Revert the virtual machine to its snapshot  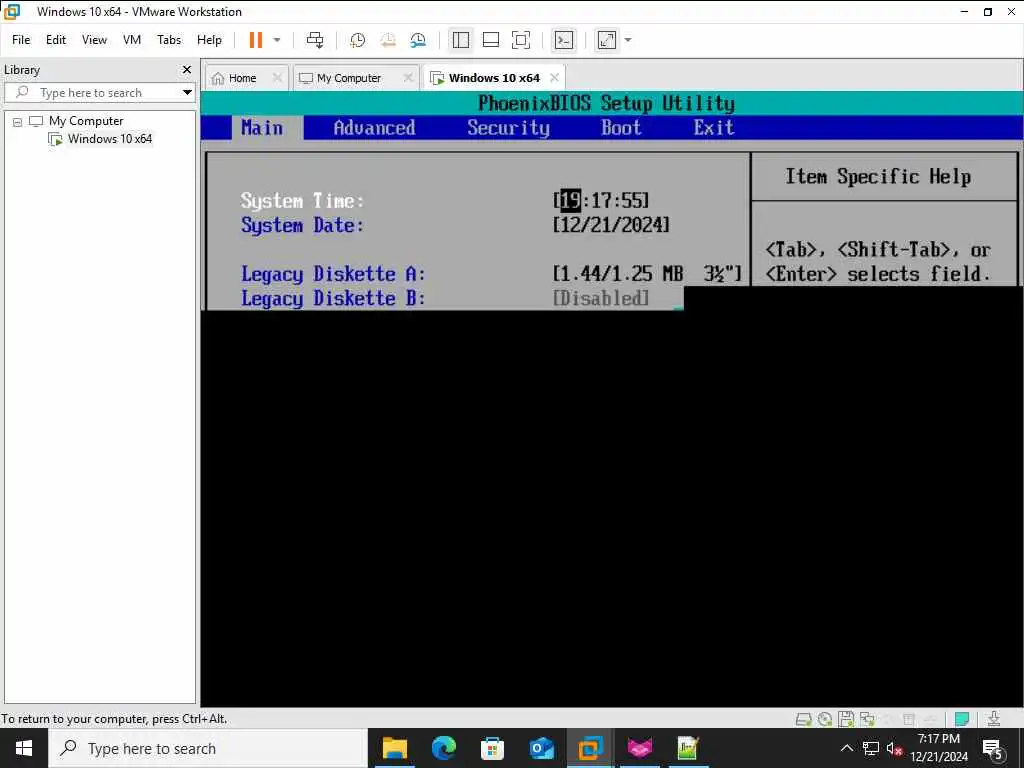(x=388, y=40)
